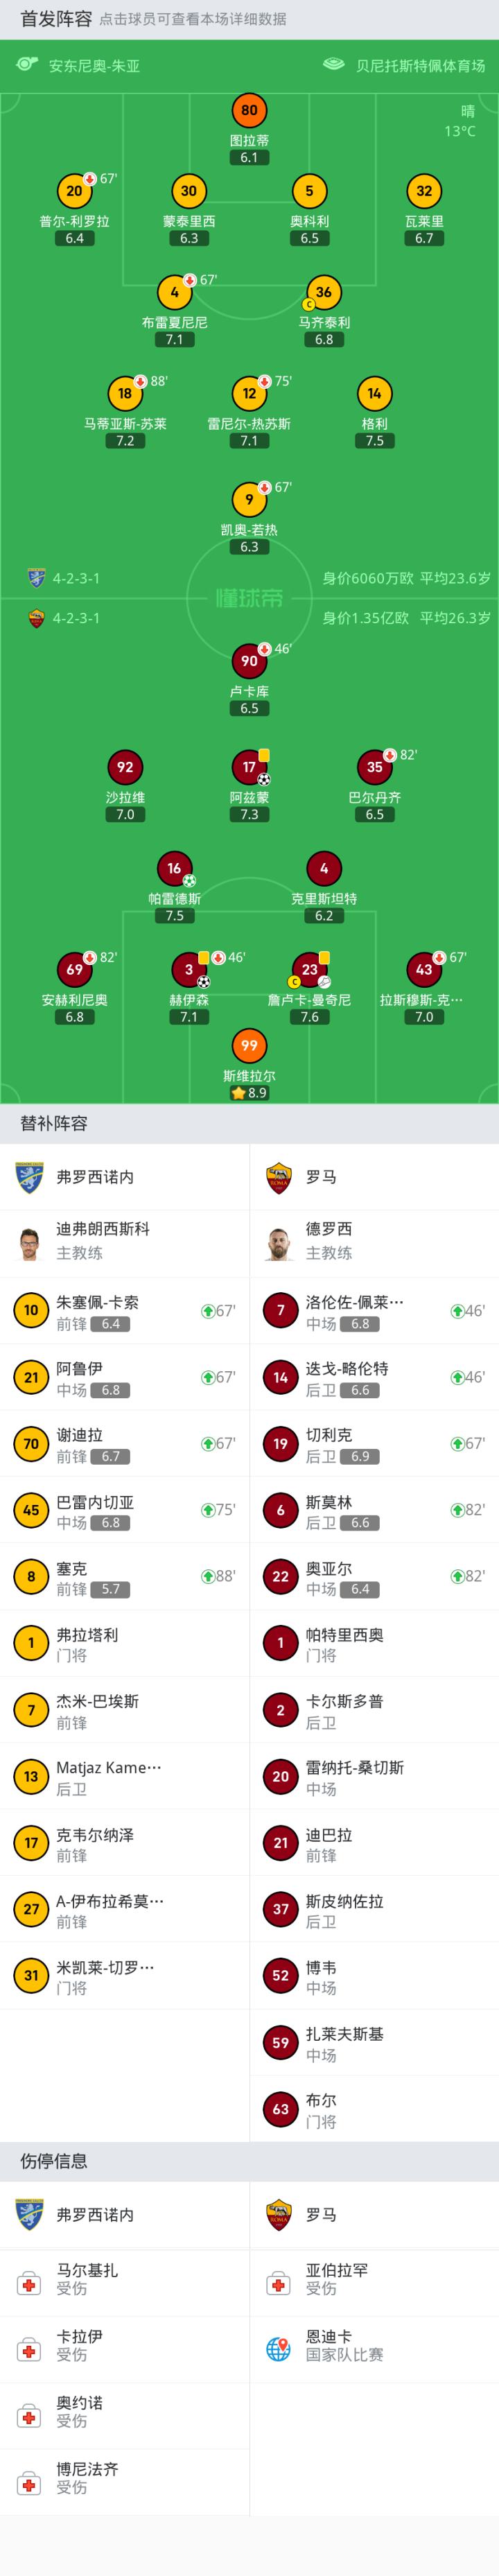The image size is (499, 2576).
Task: Click the referee name 安东尼奥-朱亚
Action: tap(94, 66)
